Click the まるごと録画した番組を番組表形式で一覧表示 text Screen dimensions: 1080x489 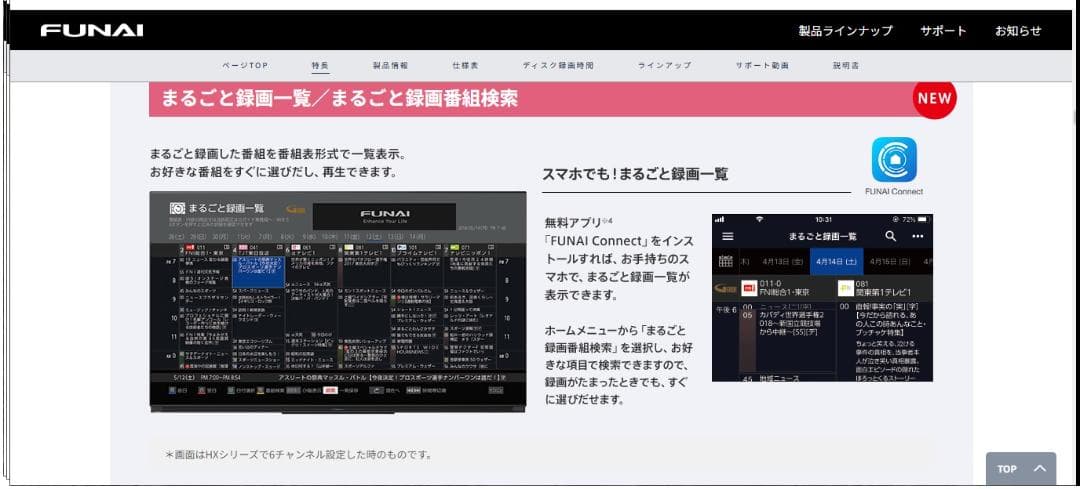point(278,153)
